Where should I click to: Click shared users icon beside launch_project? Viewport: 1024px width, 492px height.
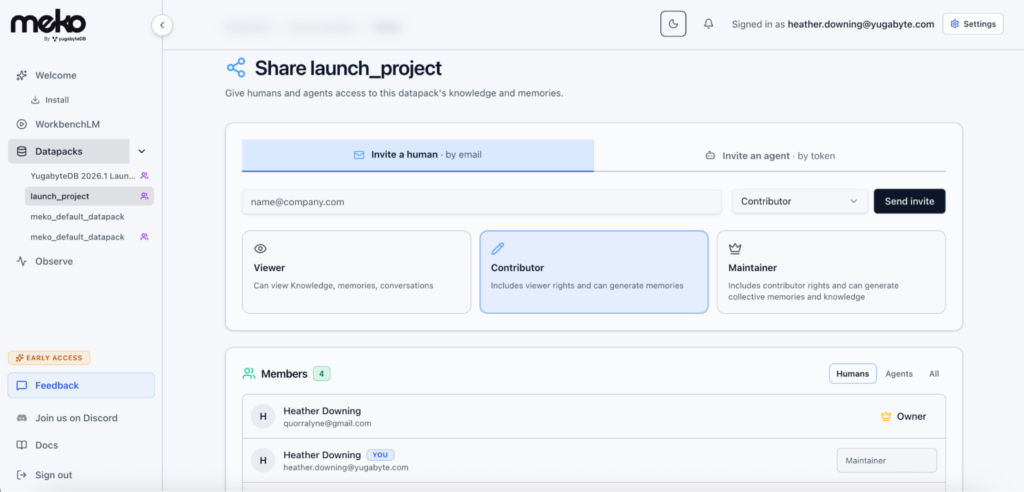point(144,196)
